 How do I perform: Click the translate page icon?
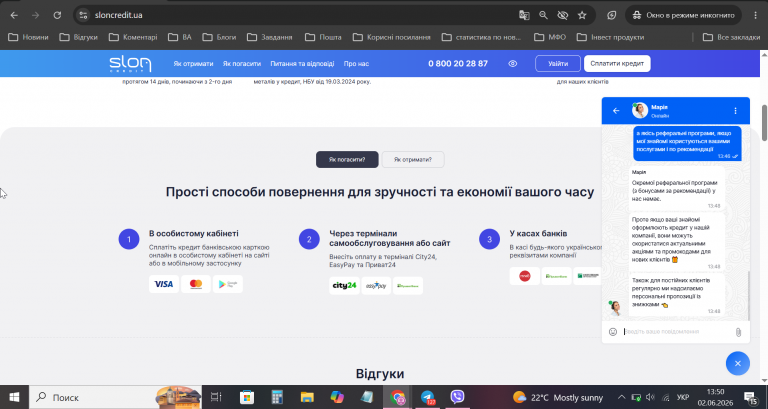(x=524, y=15)
